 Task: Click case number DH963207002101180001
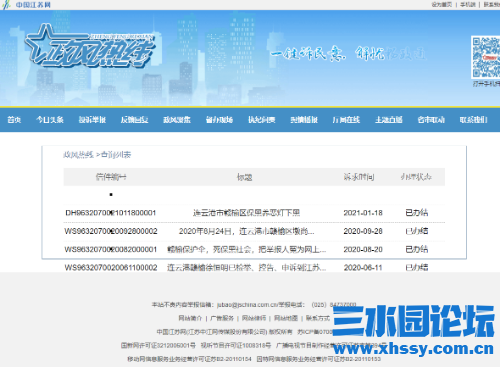111,213
